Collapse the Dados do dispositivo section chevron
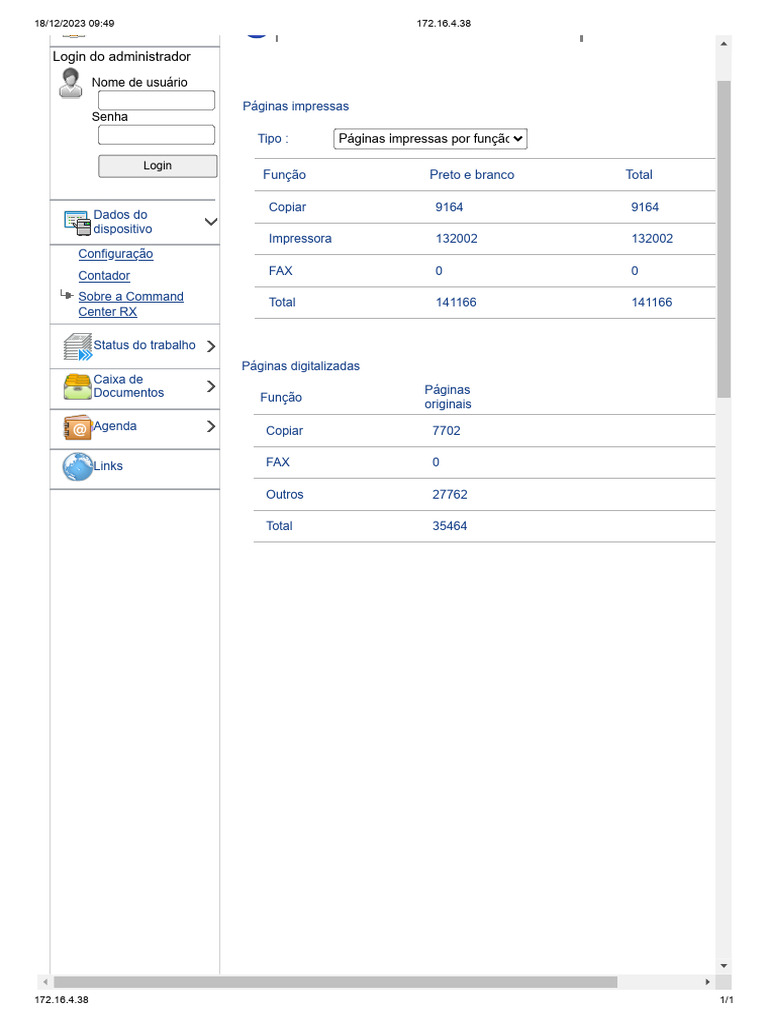Screen dimensions: 768x1024 [211, 222]
